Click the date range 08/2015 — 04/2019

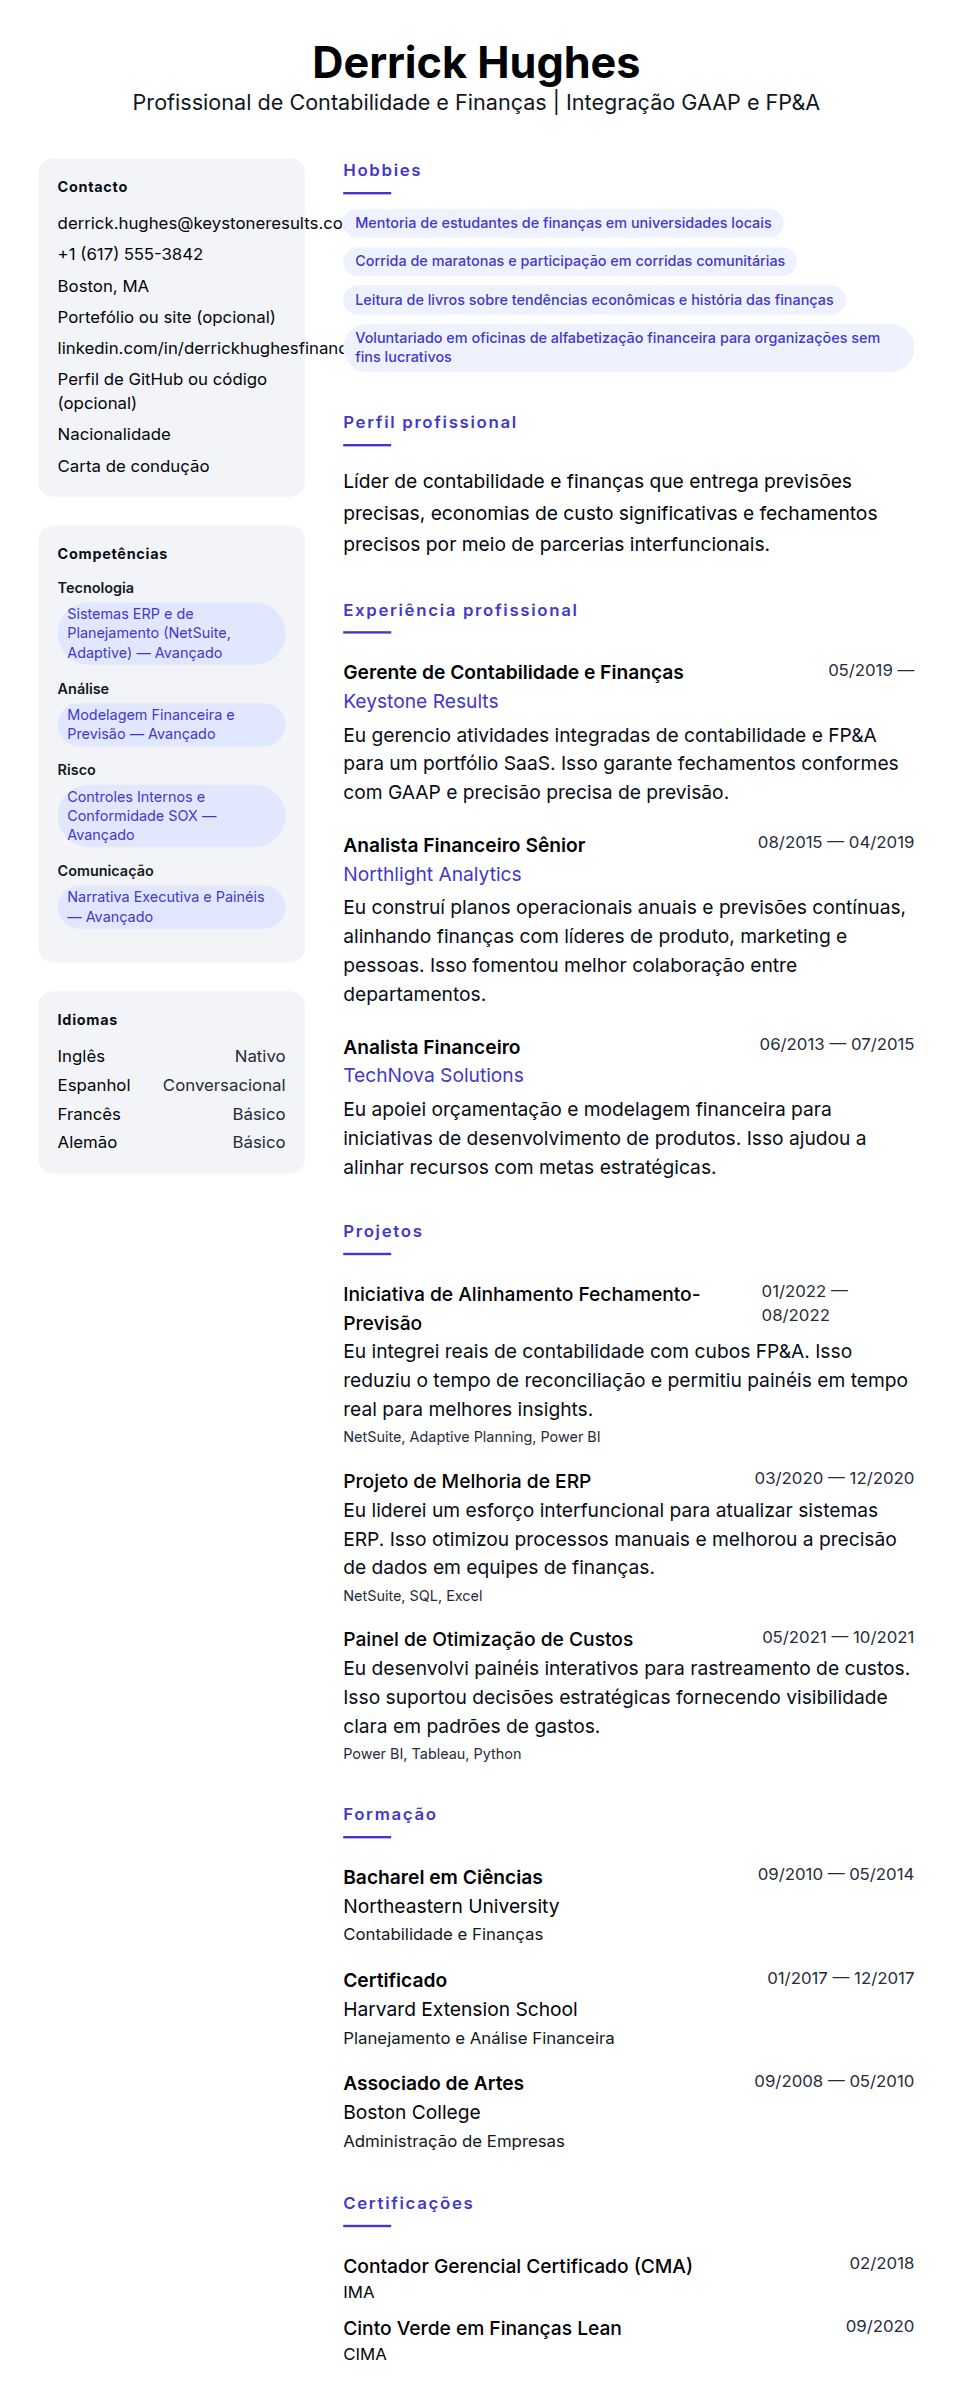click(x=836, y=842)
